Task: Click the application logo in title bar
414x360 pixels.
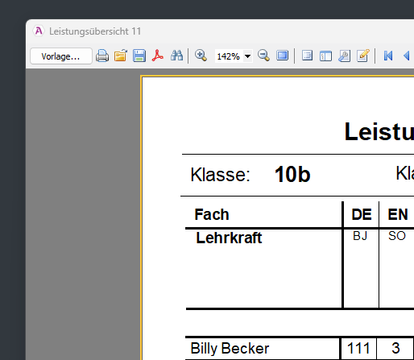Action: [x=39, y=31]
